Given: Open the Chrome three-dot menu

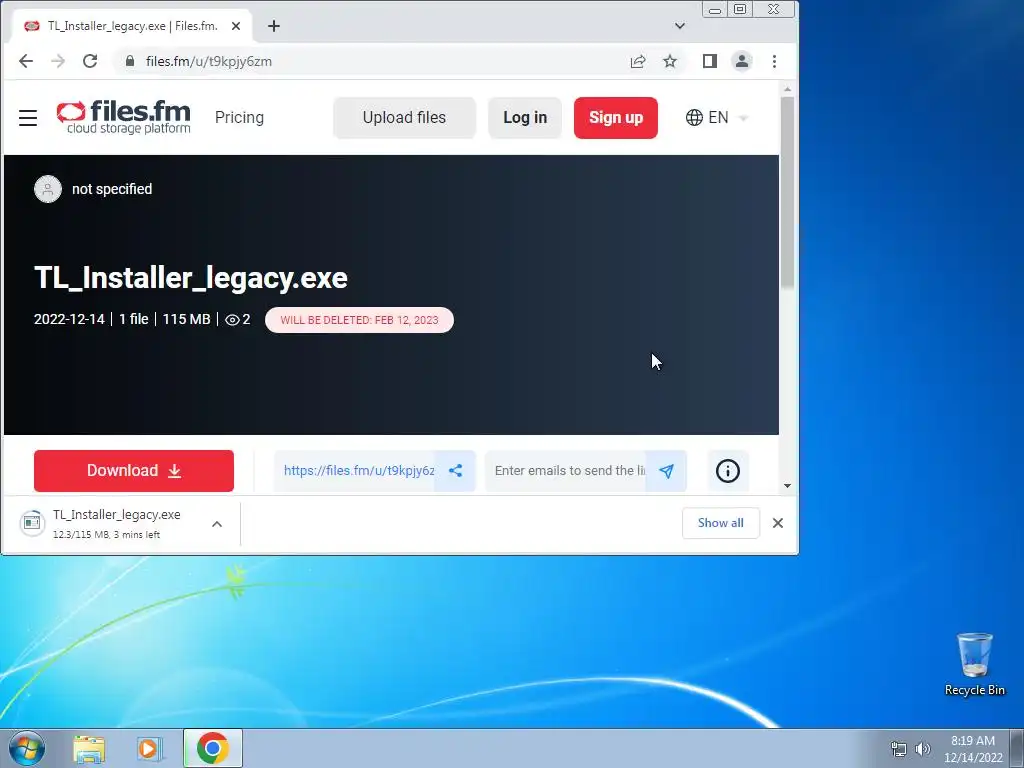Looking at the screenshot, I should pyautogui.click(x=775, y=61).
